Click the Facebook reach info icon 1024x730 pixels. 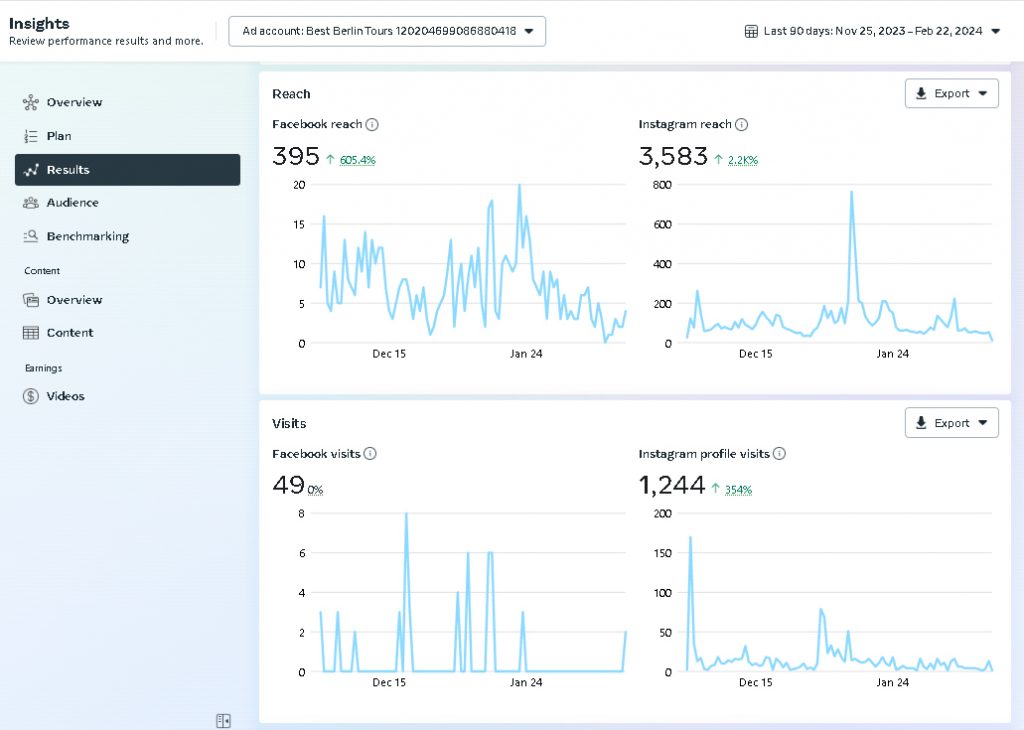point(372,125)
